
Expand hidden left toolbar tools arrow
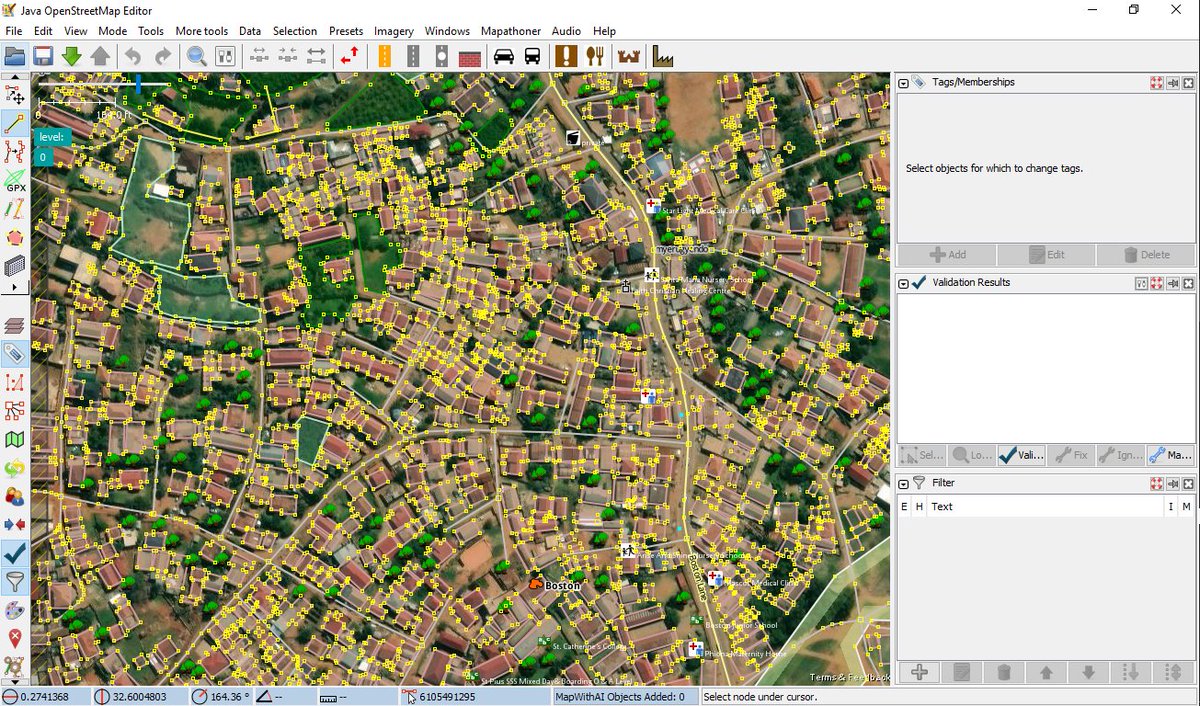tap(15, 287)
